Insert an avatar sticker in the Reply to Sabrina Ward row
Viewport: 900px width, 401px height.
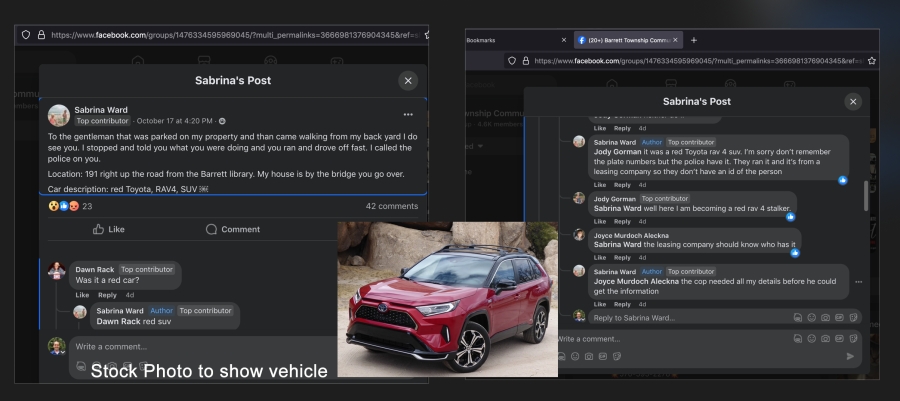[798, 318]
